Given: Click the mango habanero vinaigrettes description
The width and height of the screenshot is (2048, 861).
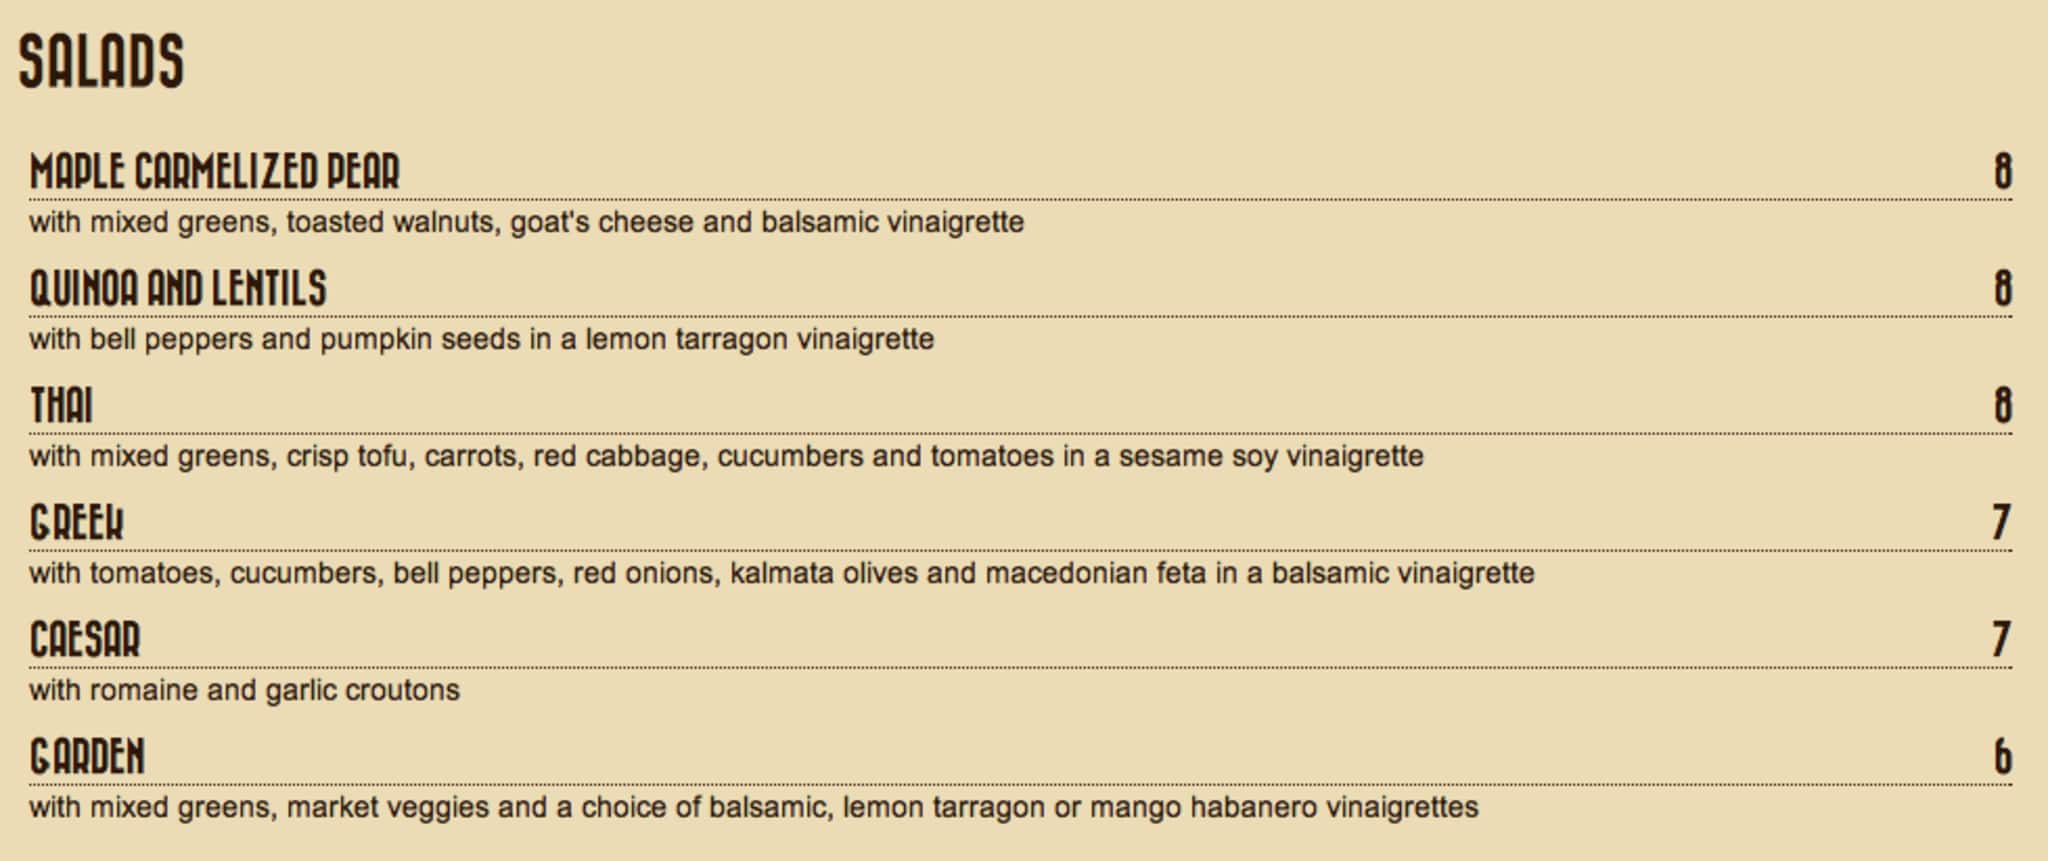Looking at the screenshot, I should pyautogui.click(x=753, y=807).
